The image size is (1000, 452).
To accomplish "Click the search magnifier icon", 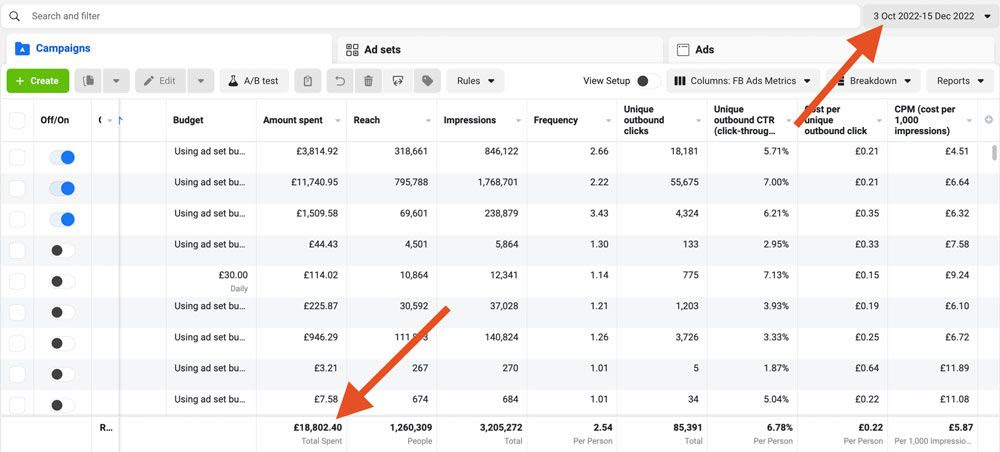I will point(15,16).
